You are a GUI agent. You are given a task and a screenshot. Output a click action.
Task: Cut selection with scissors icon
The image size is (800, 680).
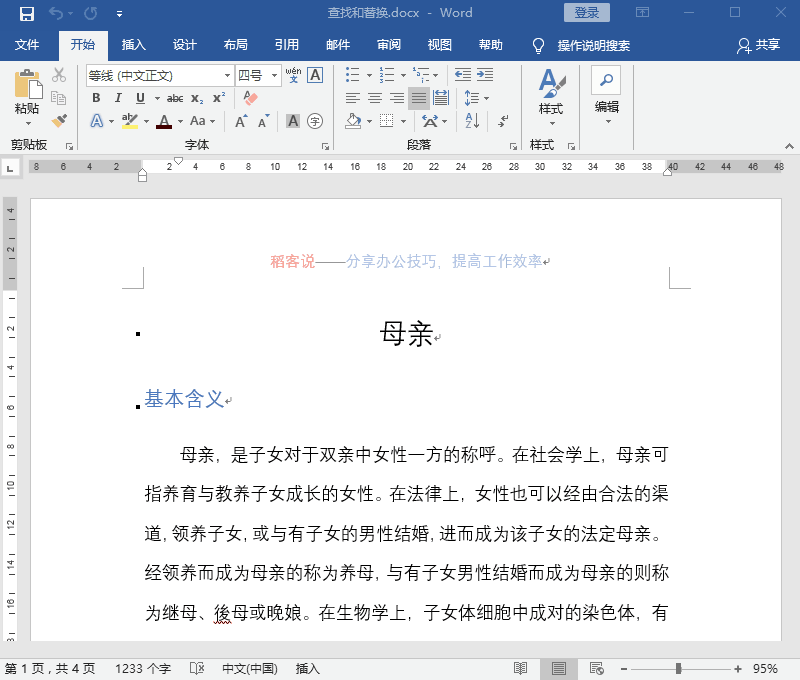(x=59, y=75)
